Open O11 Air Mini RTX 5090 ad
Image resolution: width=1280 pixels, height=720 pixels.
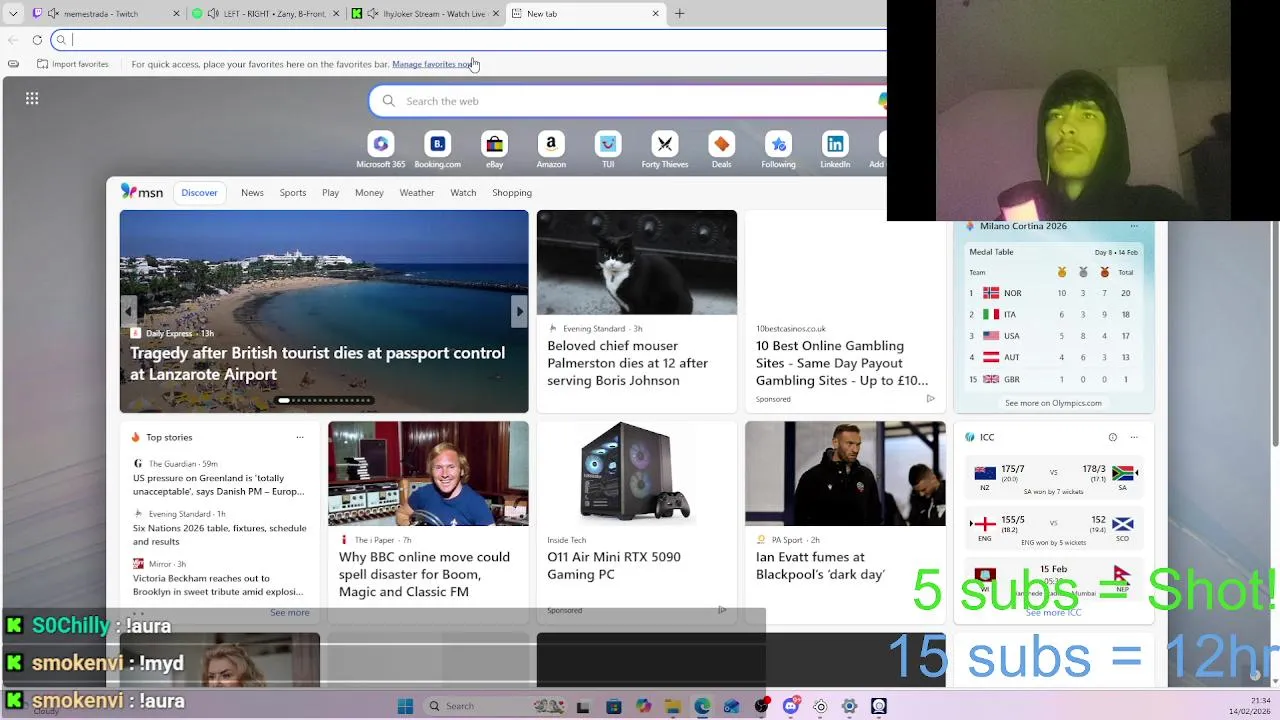pos(614,565)
